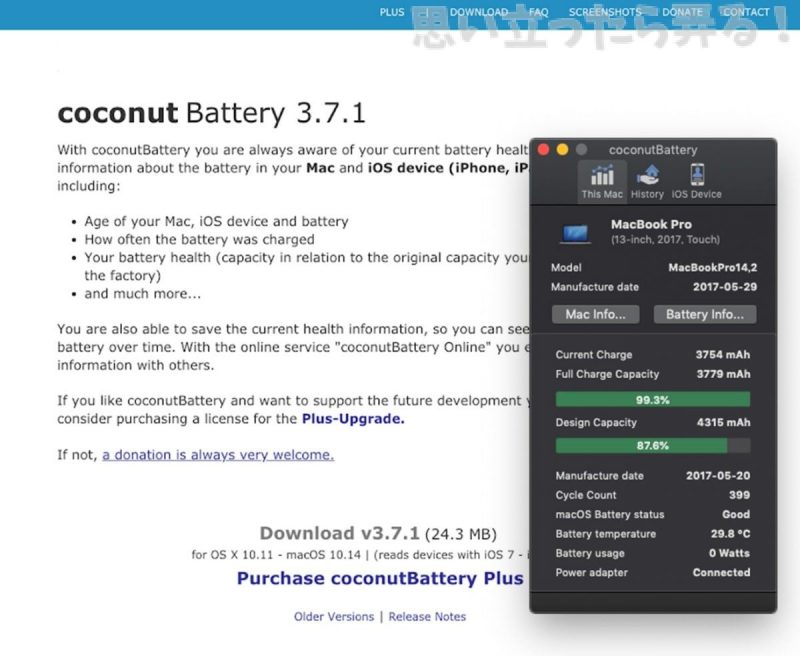800x656 pixels.
Task: Click the Battery usage '0 Watts' value
Action: click(x=729, y=553)
